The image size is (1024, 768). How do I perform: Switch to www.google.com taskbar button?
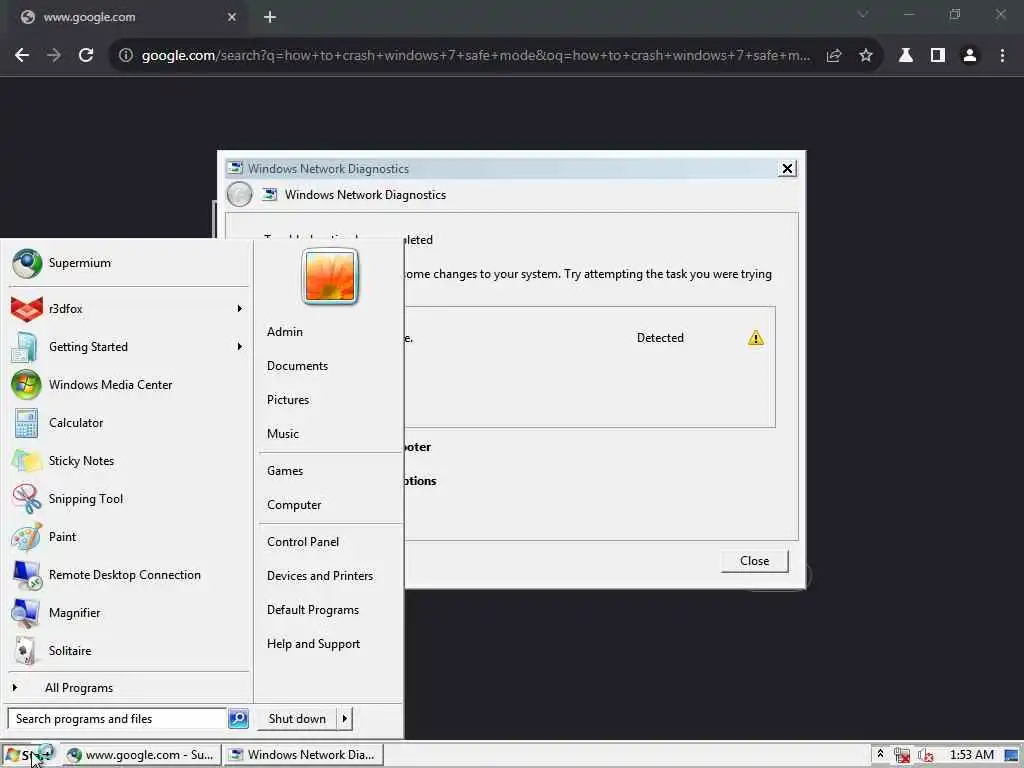(141, 755)
